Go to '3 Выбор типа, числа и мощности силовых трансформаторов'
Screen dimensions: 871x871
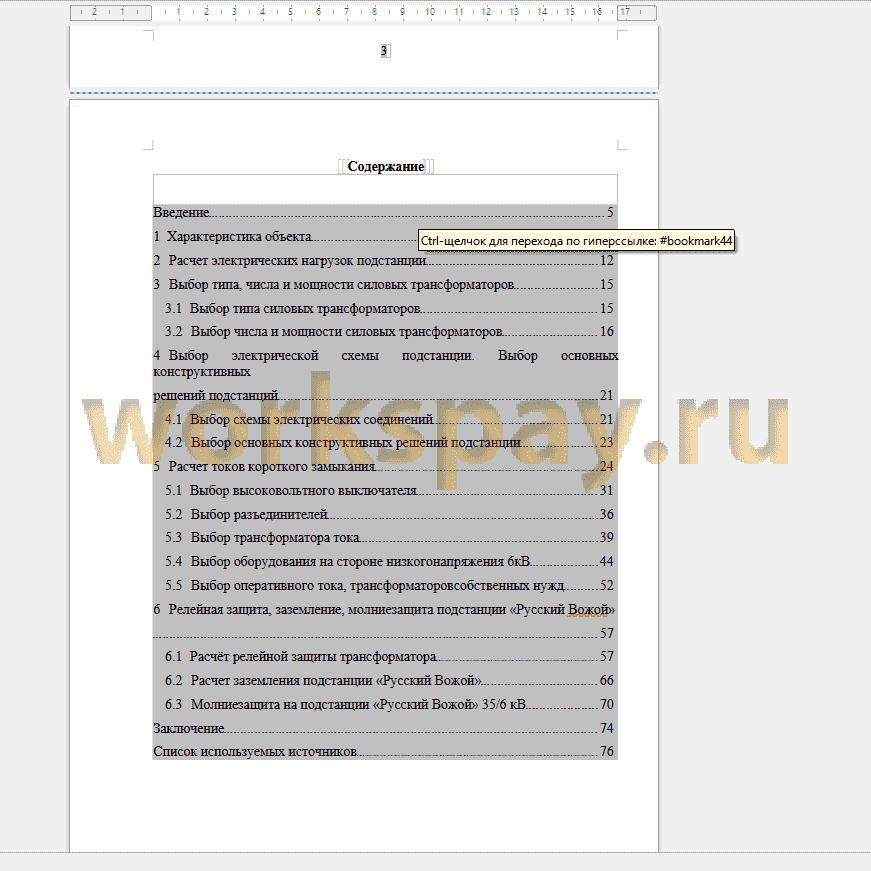click(x=383, y=284)
